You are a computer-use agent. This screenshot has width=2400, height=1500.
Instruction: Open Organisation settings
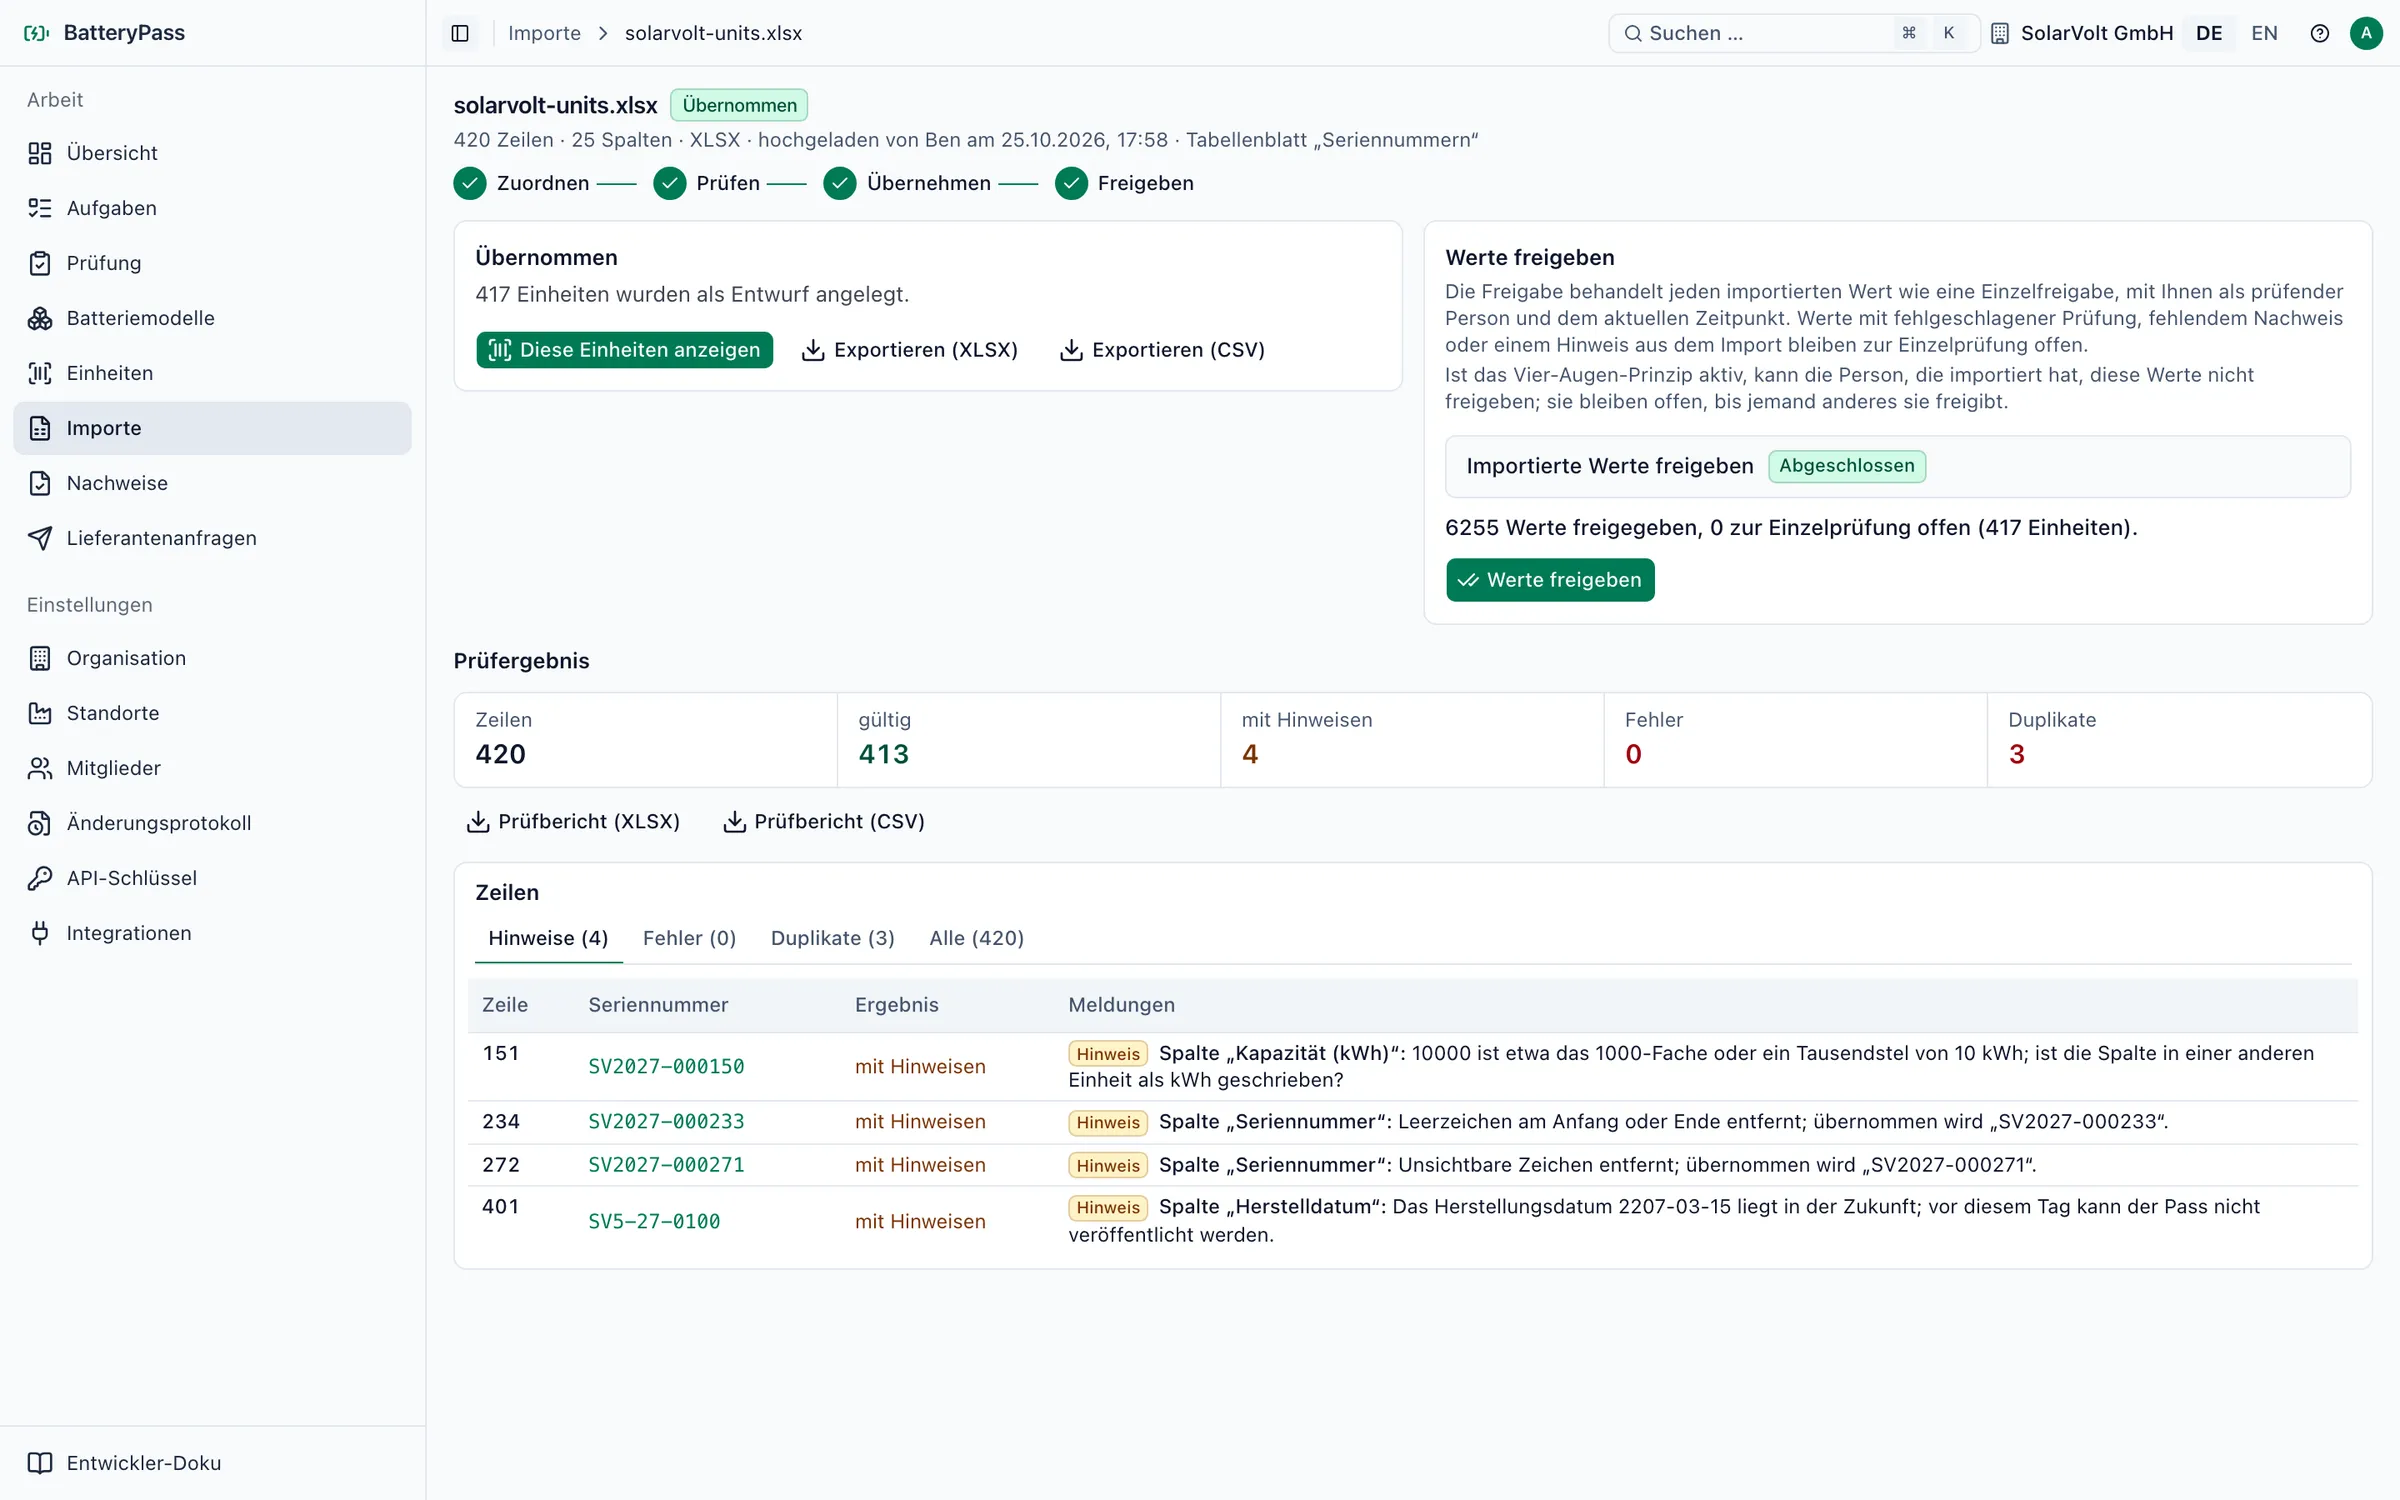212,658
